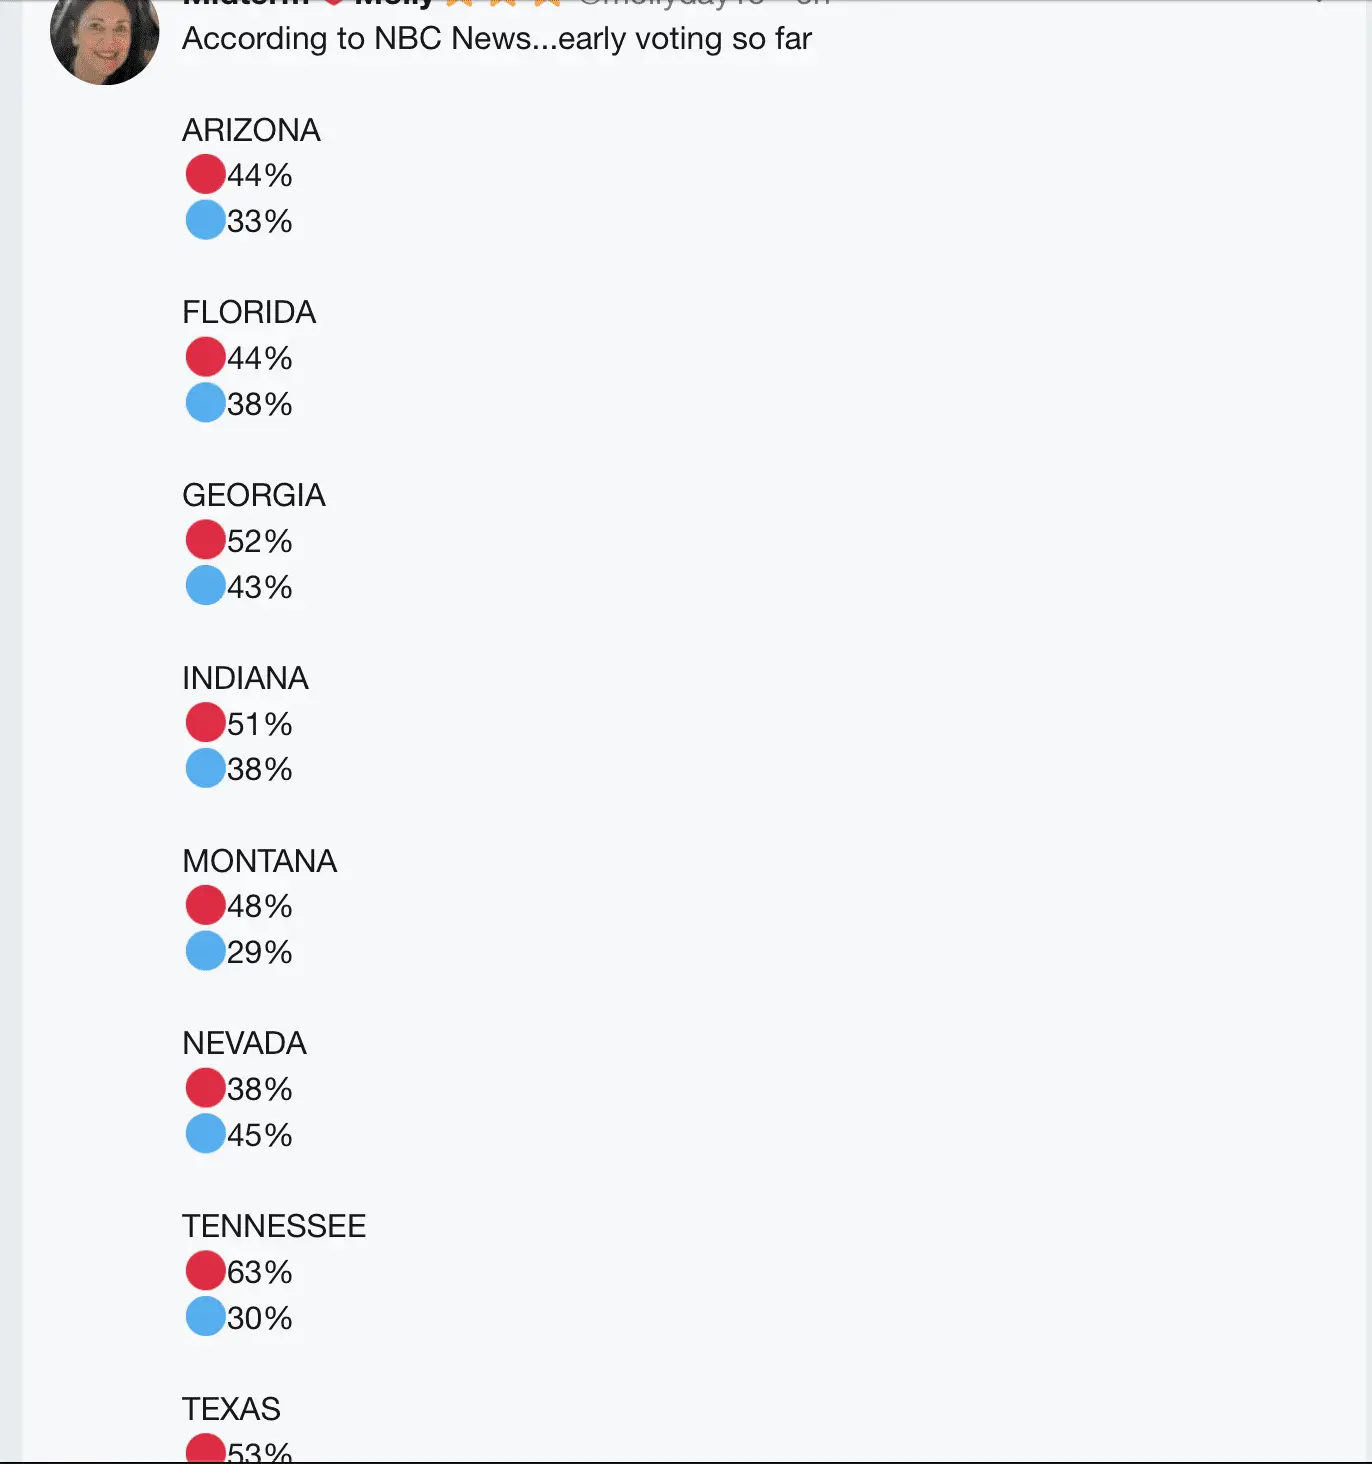
Task: Click the GEORGIA state label
Action: [x=254, y=495]
